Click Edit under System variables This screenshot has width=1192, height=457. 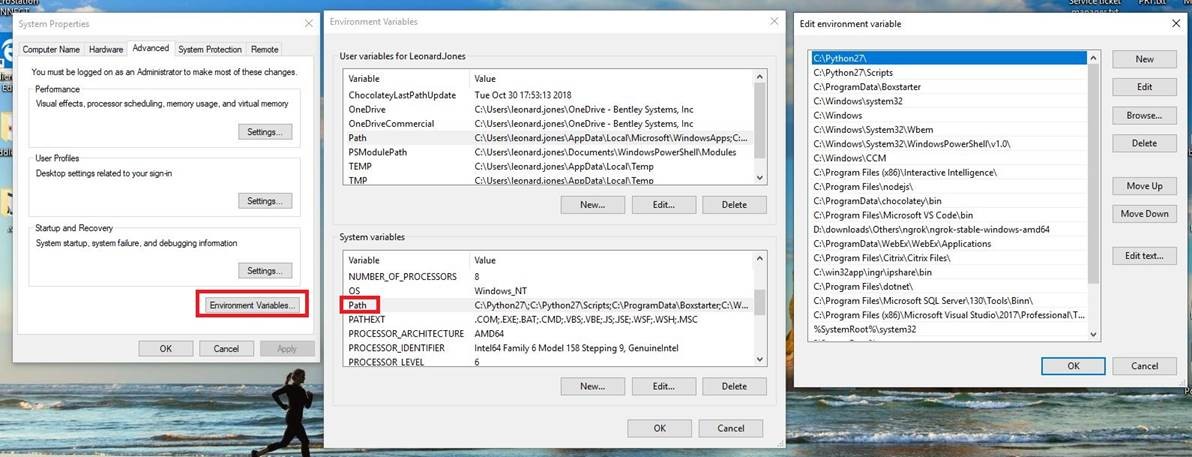664,386
